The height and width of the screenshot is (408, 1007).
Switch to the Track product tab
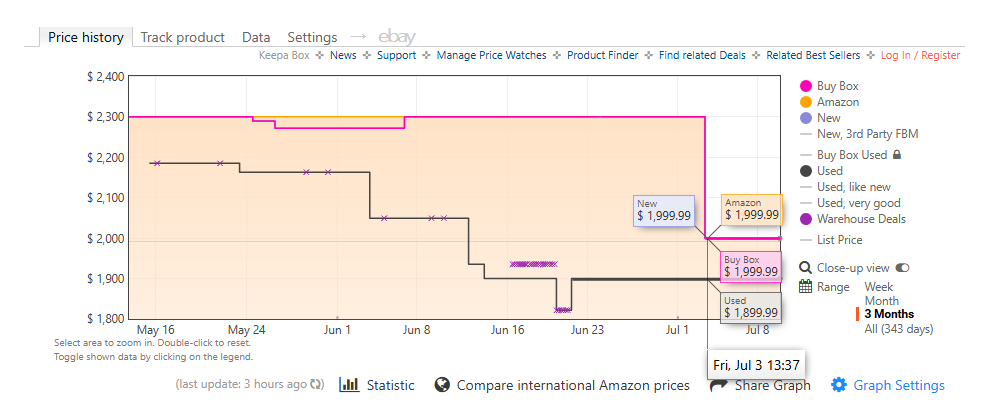pyautogui.click(x=182, y=37)
